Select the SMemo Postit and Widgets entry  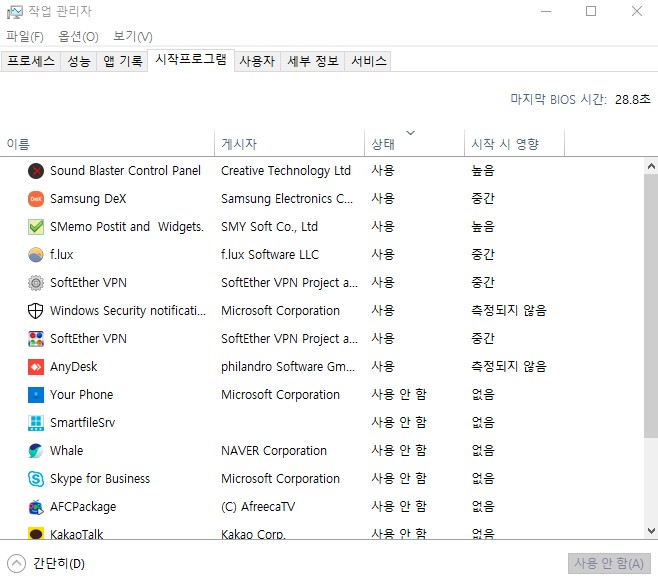pos(127,227)
